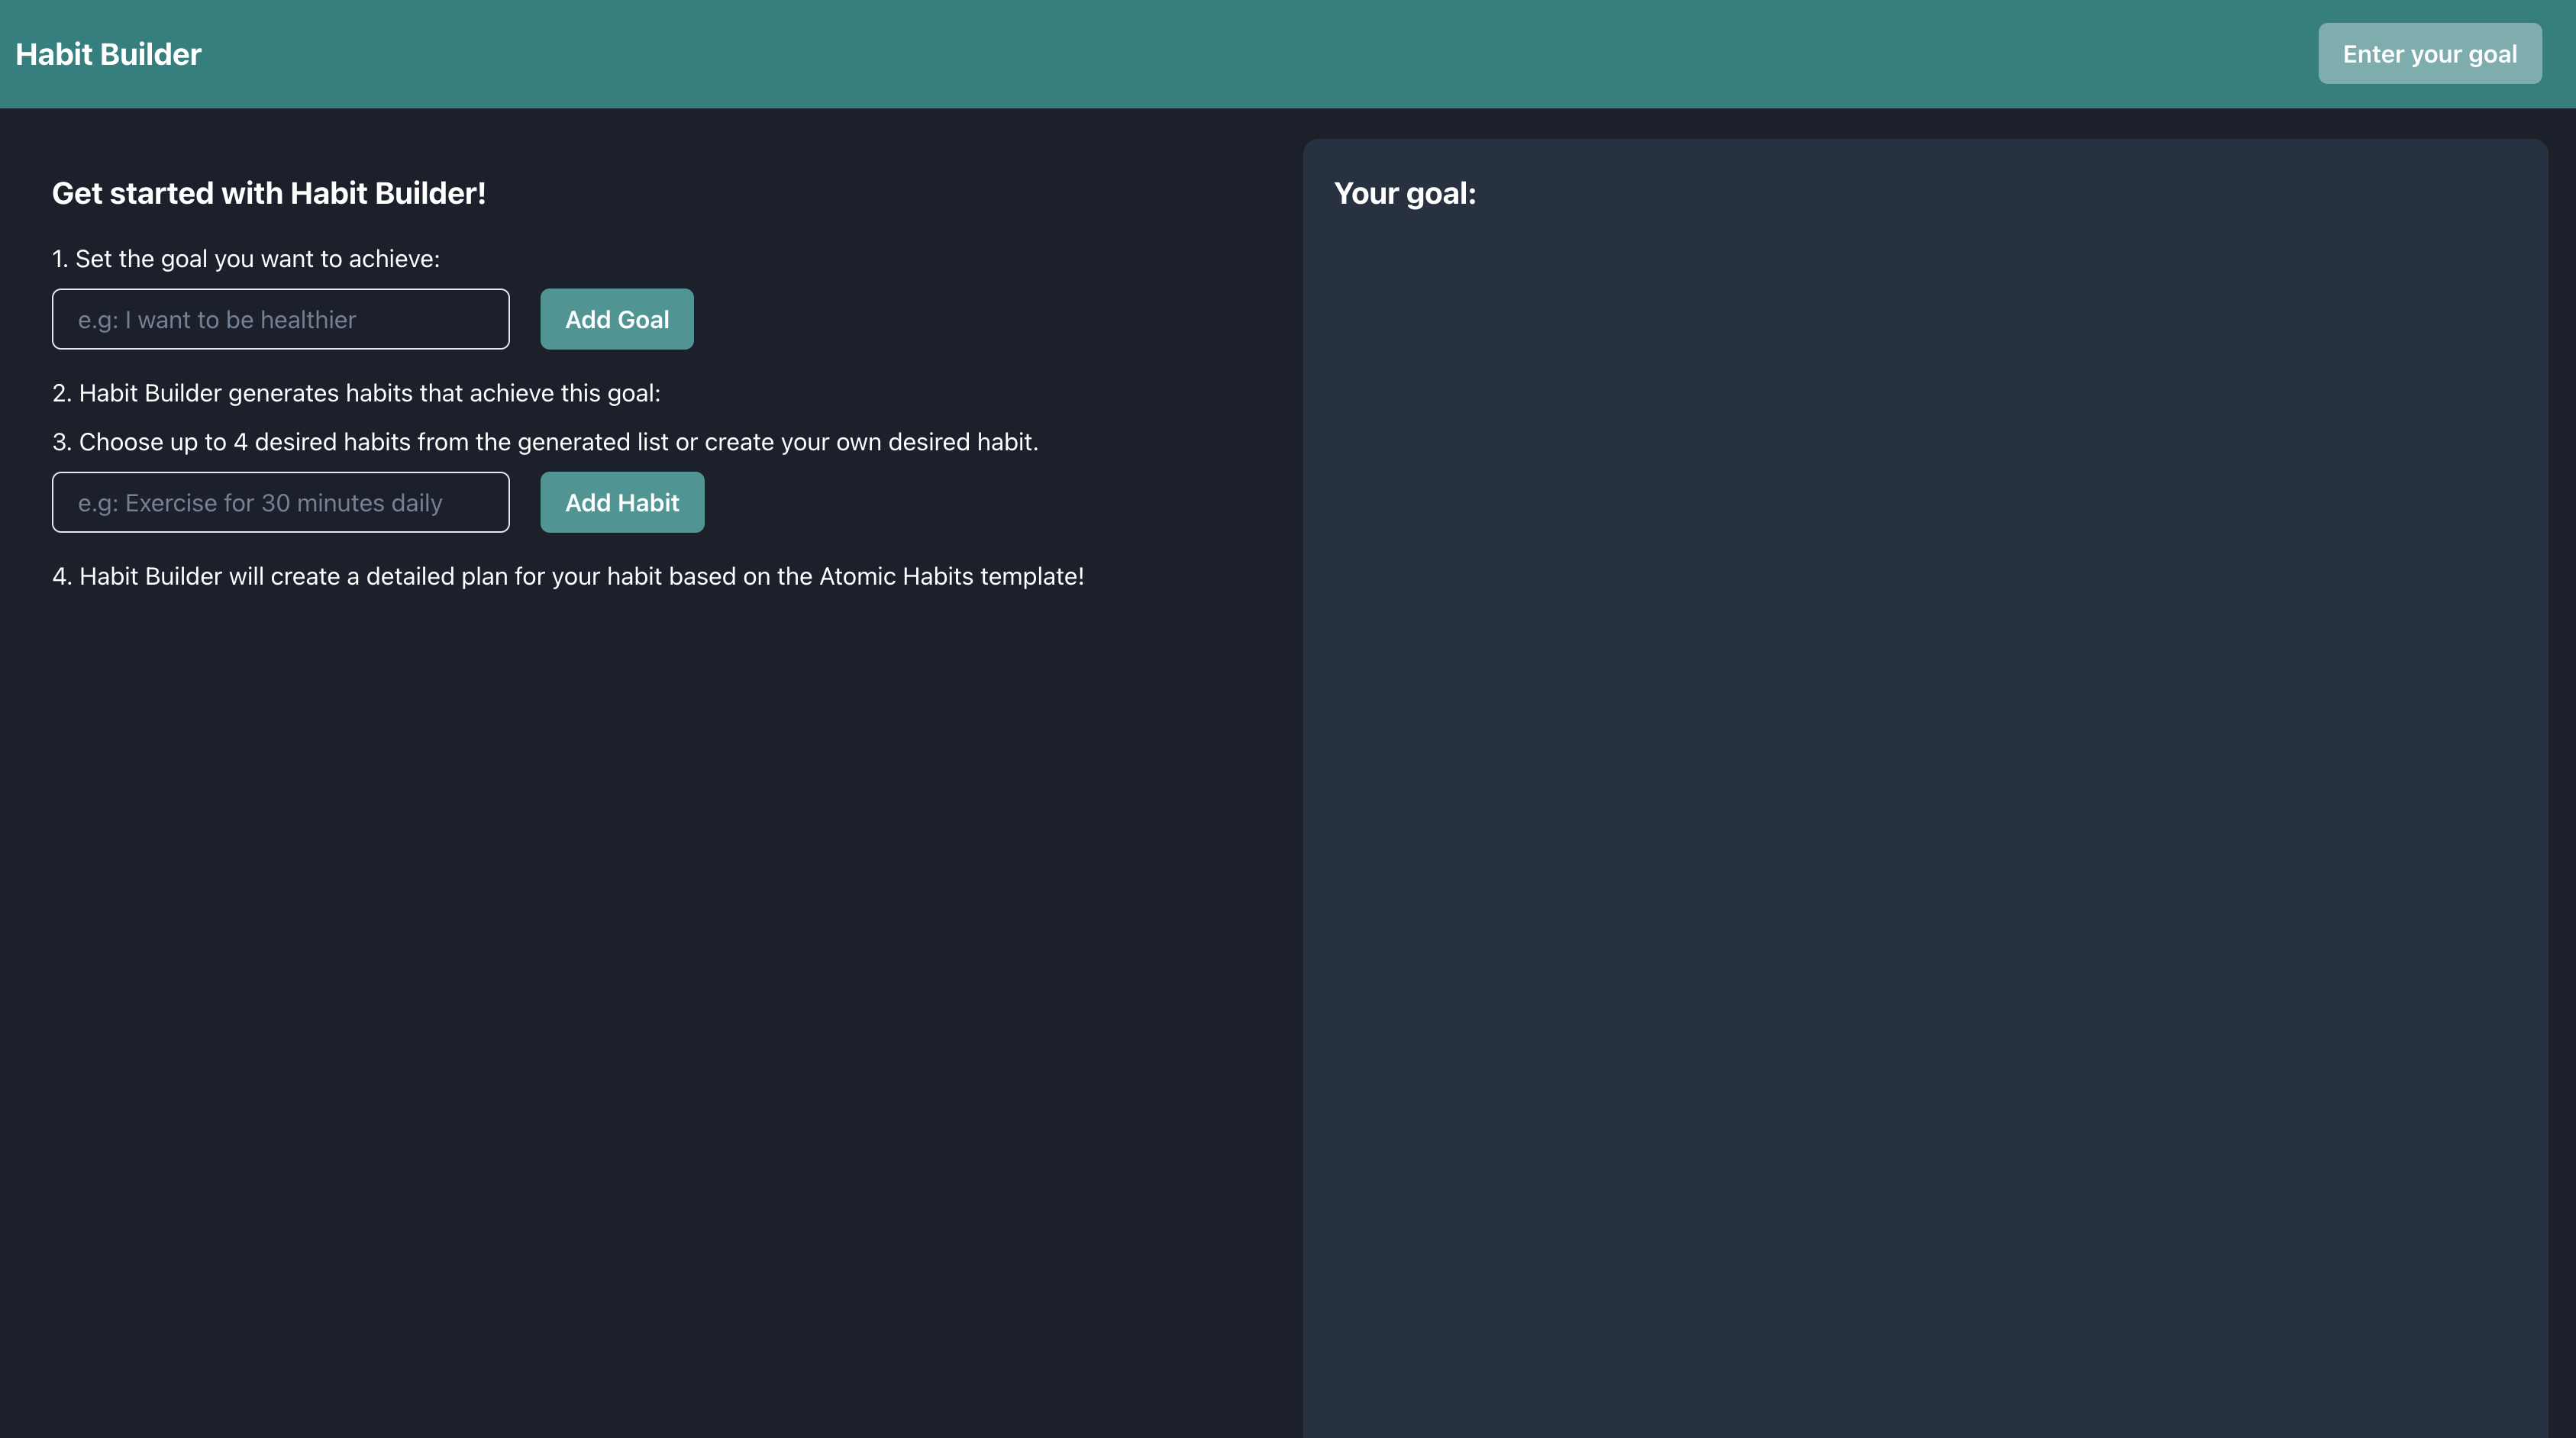
Task: Click the step 1 Set the goal text
Action: 245,259
